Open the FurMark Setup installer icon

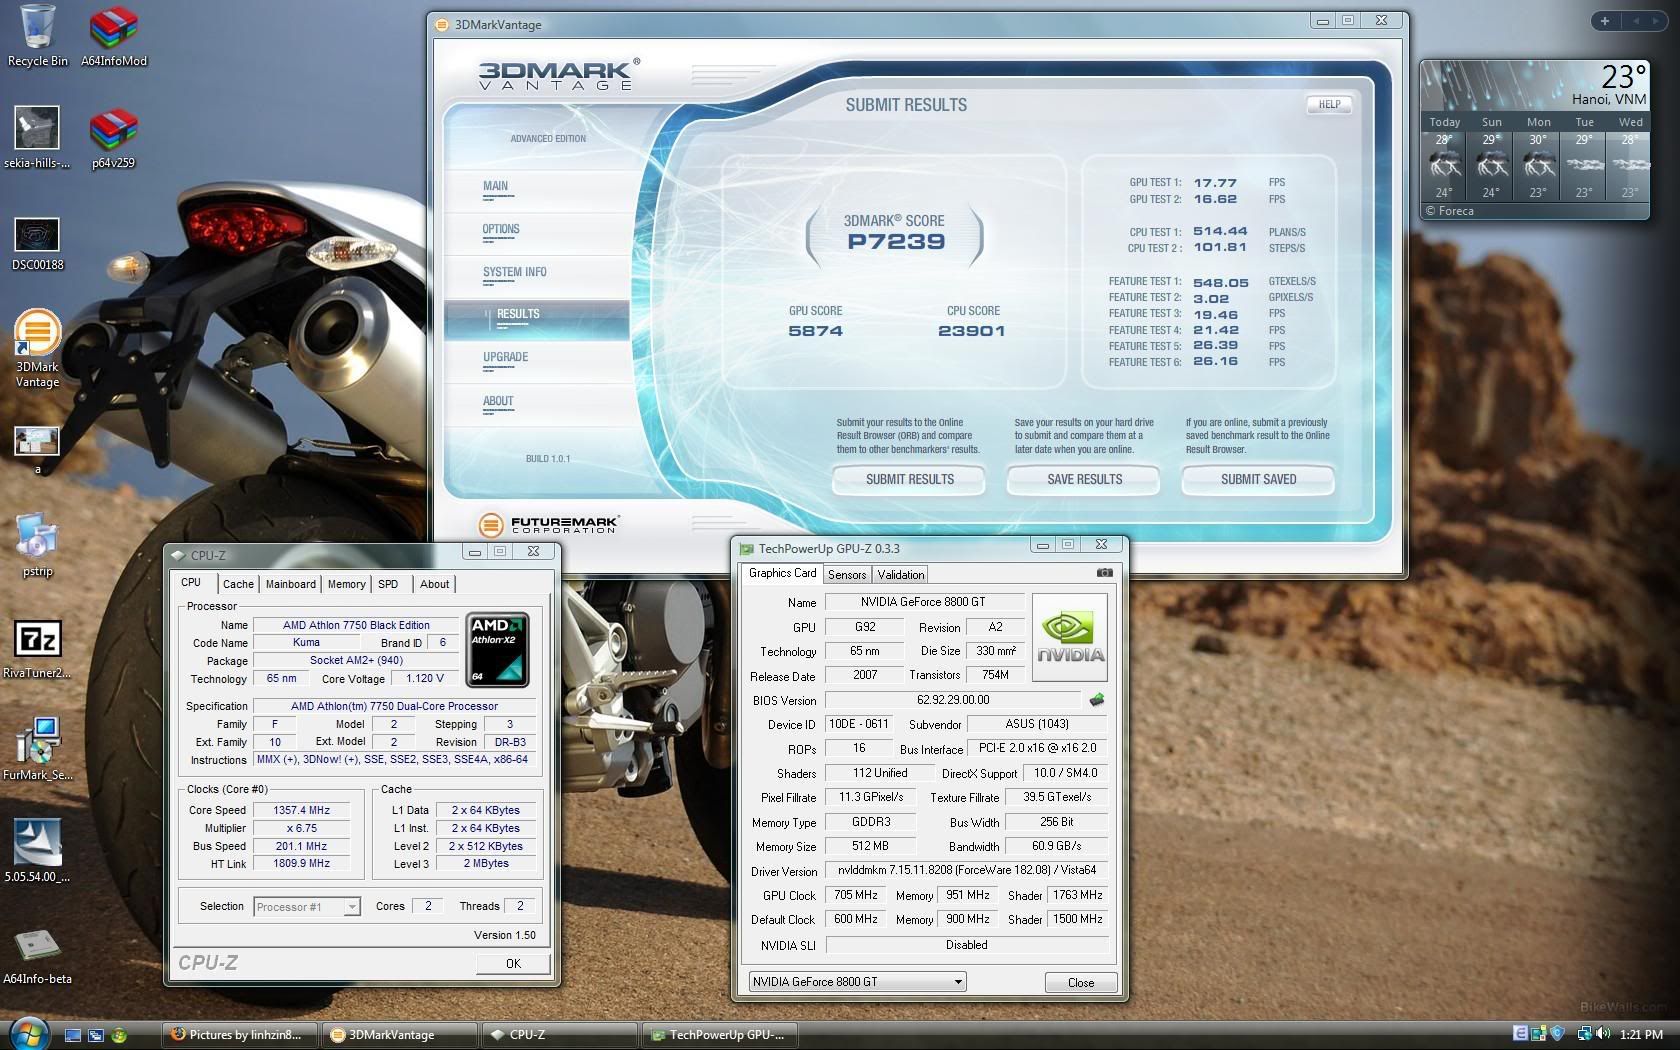(x=37, y=748)
